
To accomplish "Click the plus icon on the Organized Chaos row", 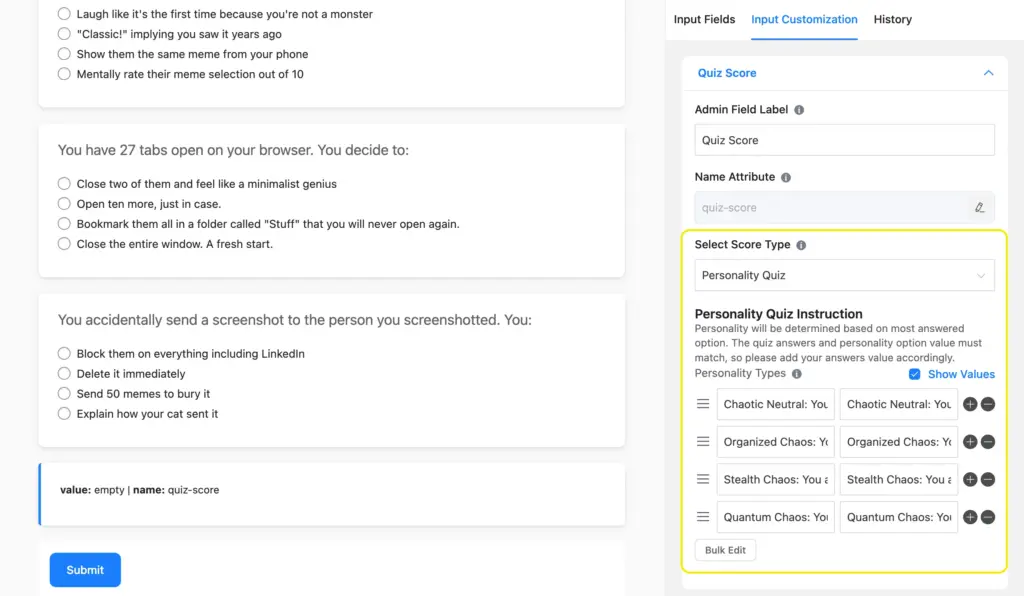I will pyautogui.click(x=969, y=441).
